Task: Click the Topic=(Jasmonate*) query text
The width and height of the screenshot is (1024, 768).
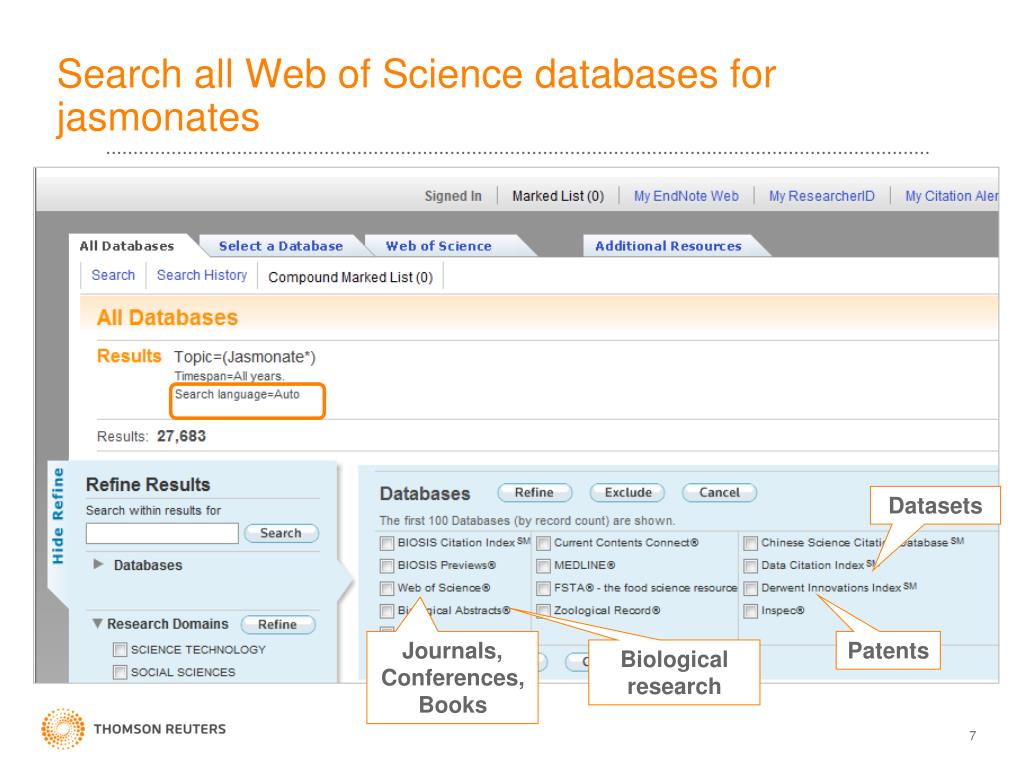Action: tap(245, 357)
